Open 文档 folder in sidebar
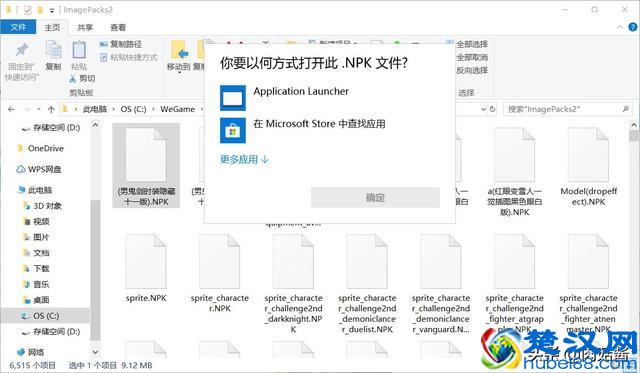Image resolution: width=640 pixels, height=373 pixels. click(36, 253)
